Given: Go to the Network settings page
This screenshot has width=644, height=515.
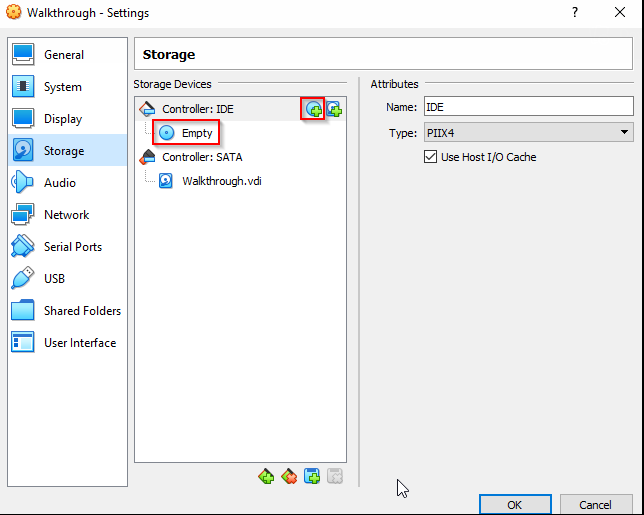Looking at the screenshot, I should tap(67, 215).
